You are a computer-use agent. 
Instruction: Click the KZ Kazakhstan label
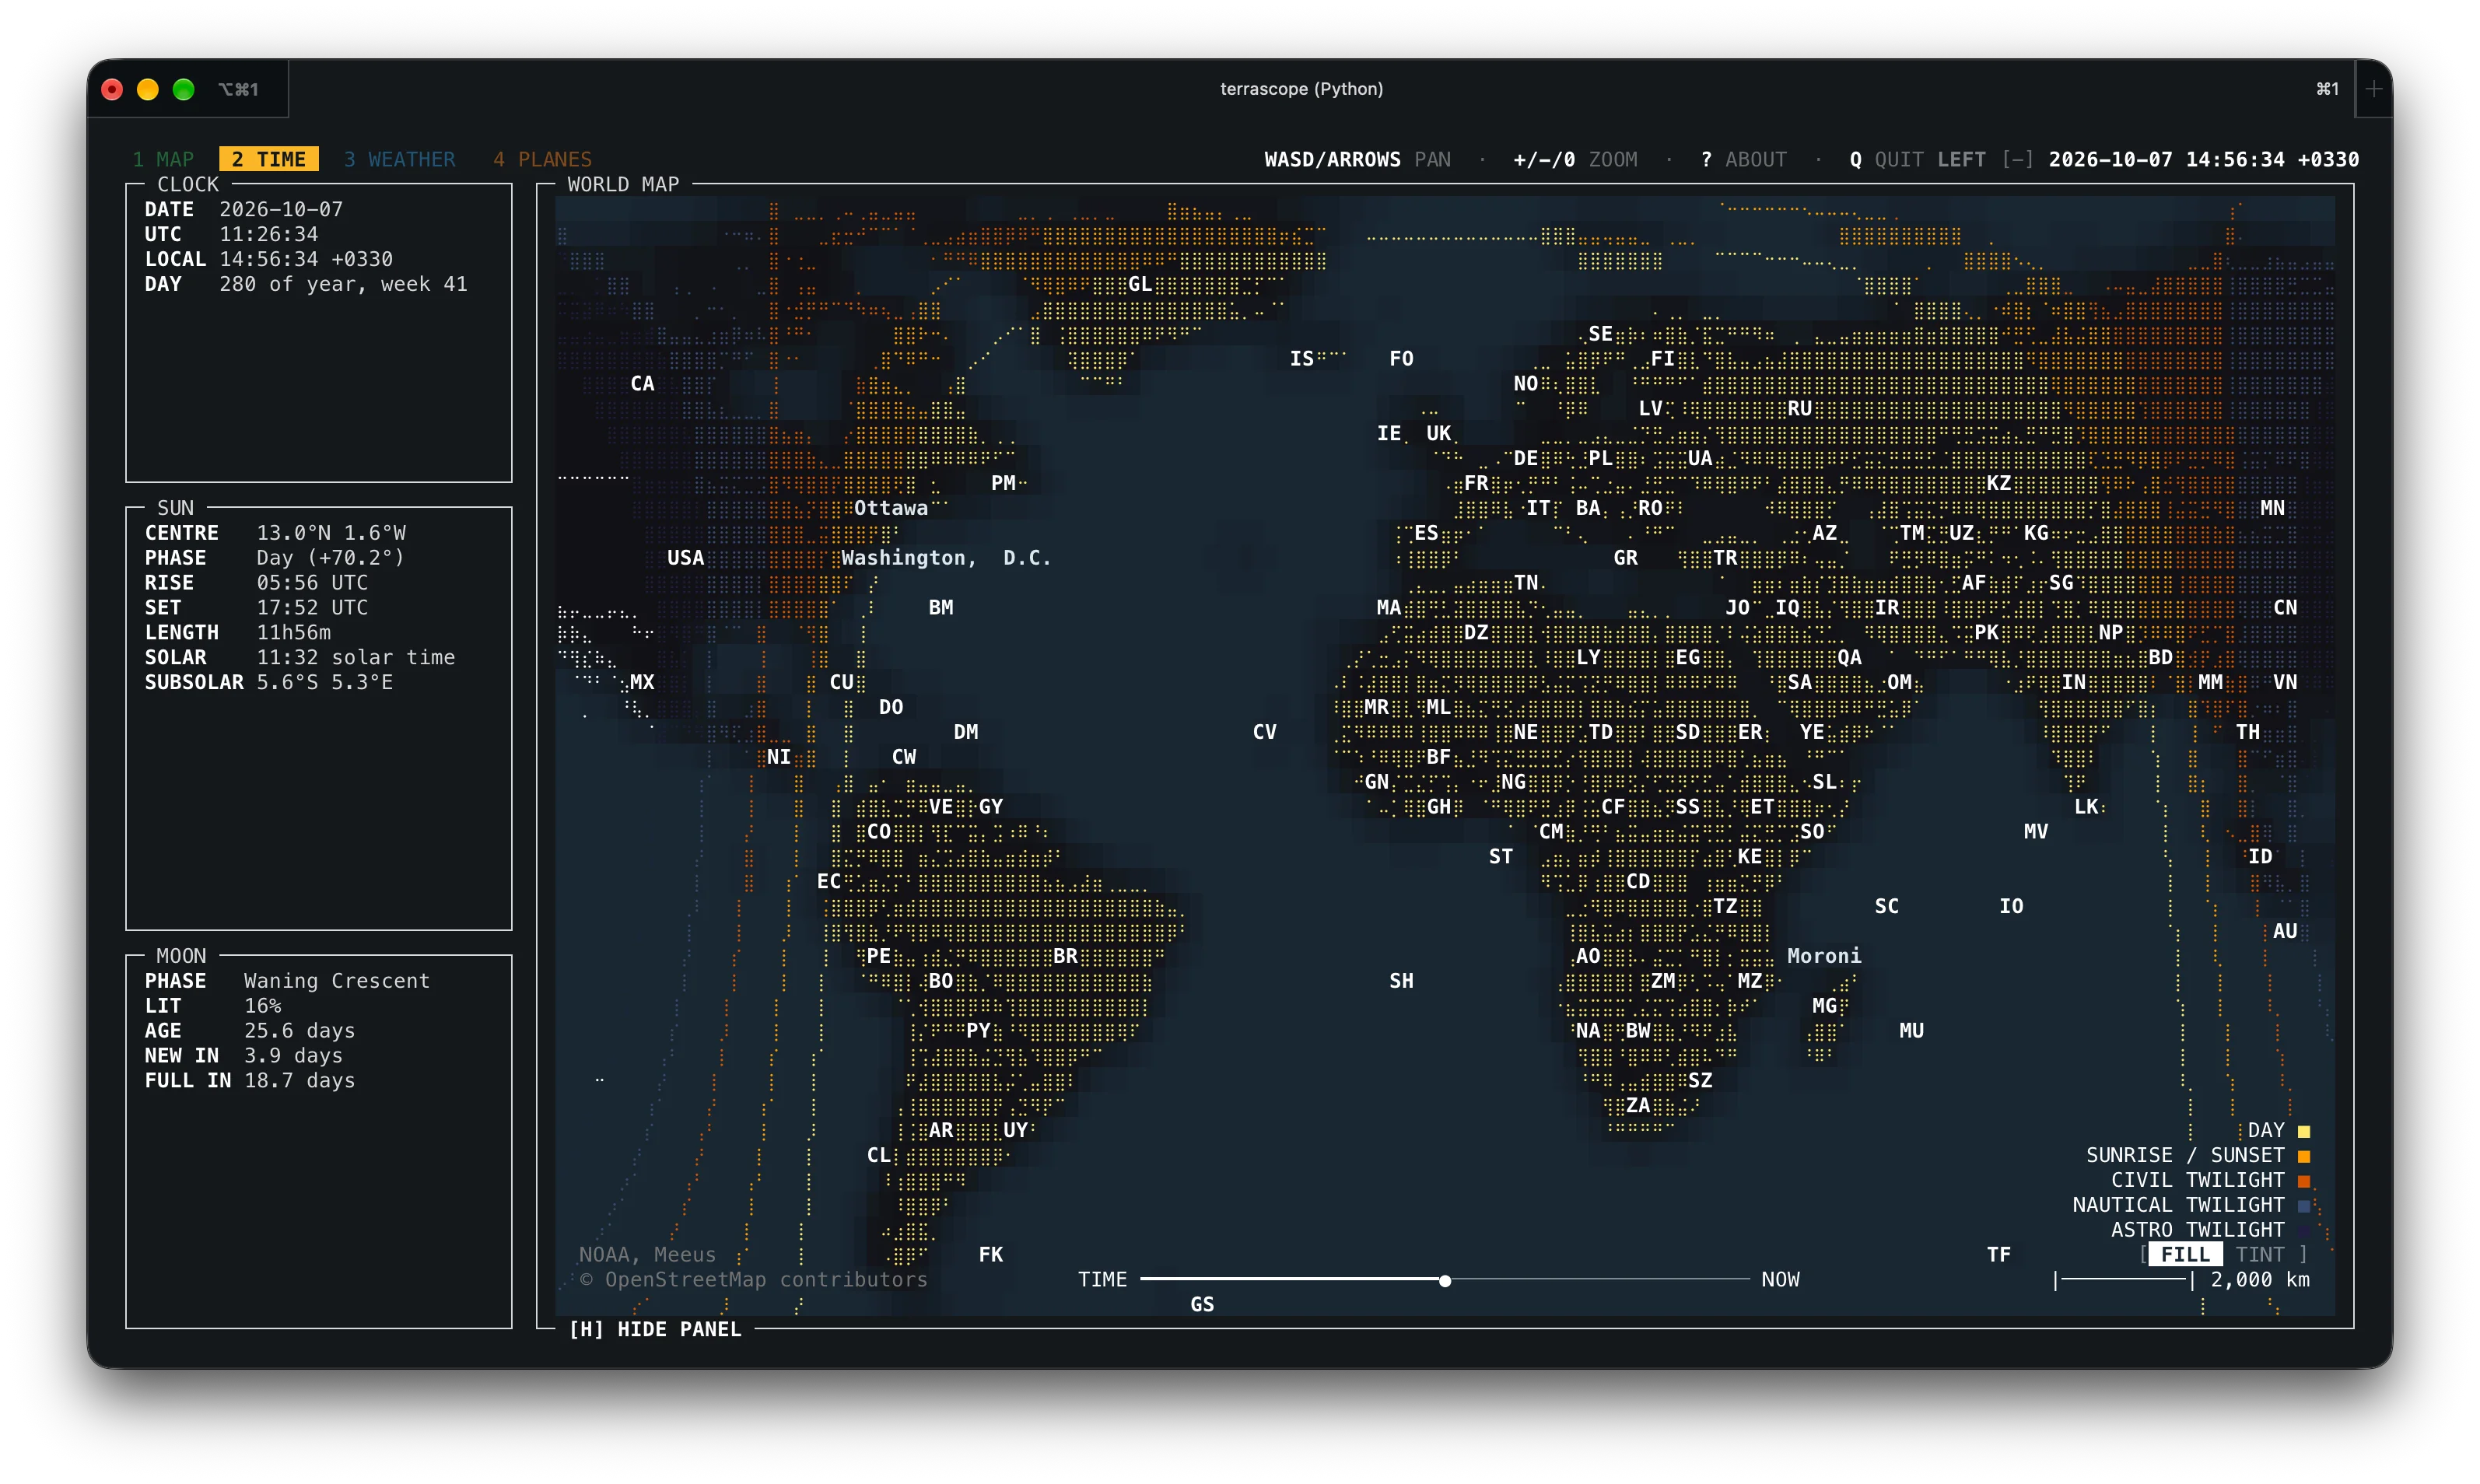(x=1998, y=483)
